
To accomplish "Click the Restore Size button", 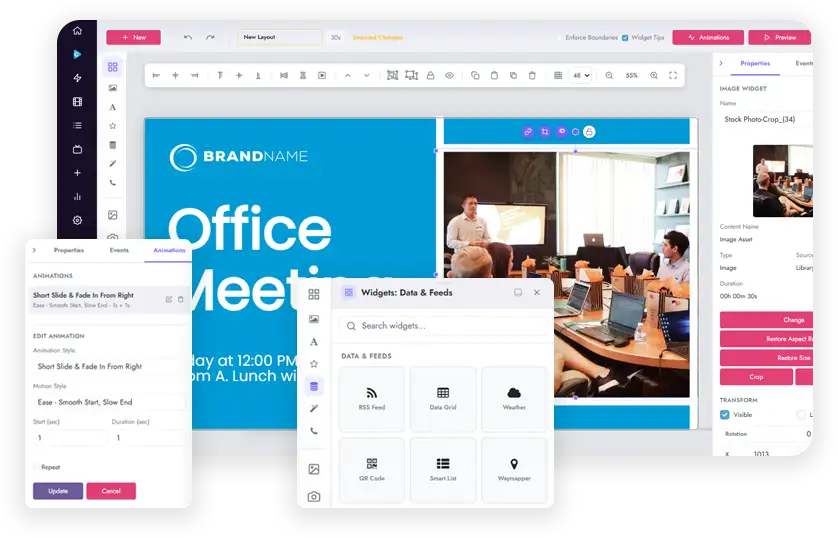I will click(x=766, y=358).
